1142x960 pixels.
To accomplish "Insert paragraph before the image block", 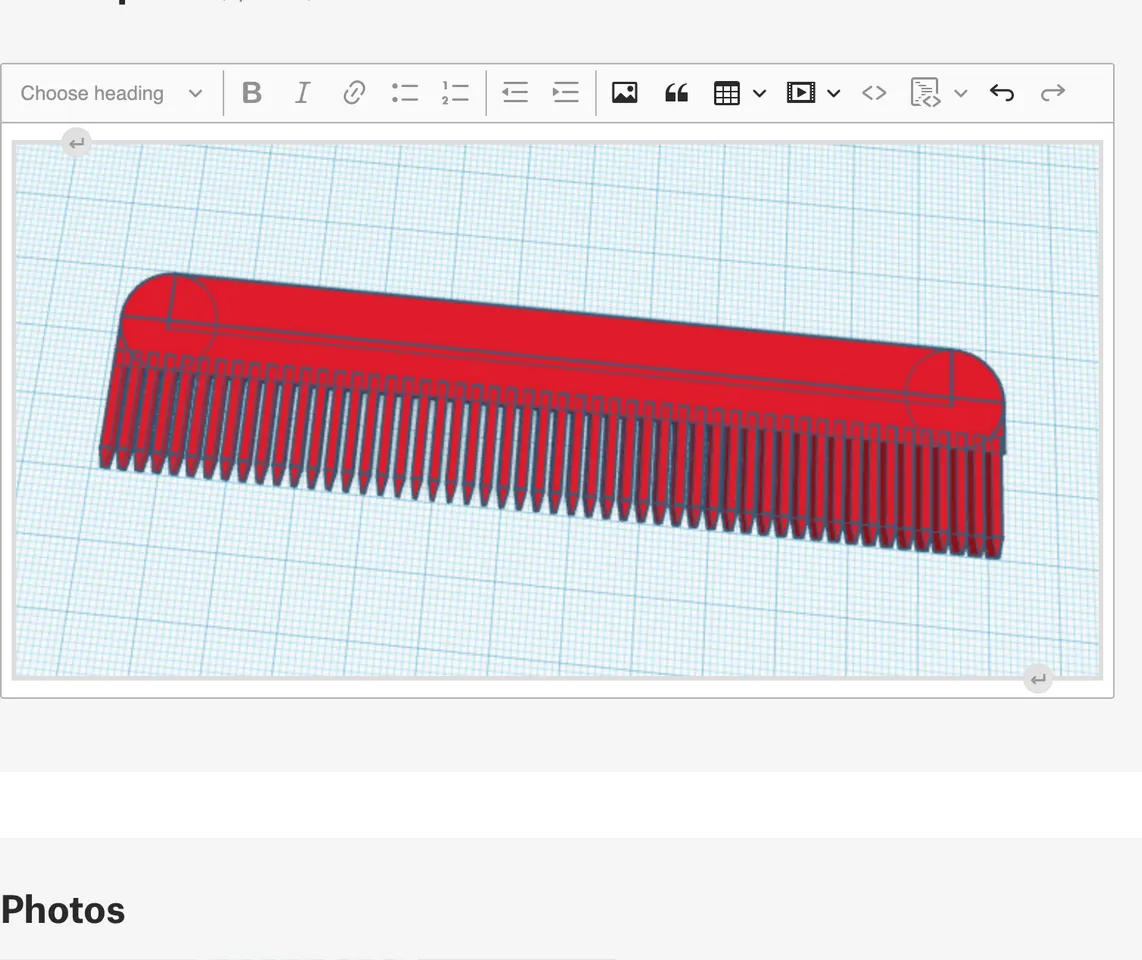I will [x=76, y=143].
